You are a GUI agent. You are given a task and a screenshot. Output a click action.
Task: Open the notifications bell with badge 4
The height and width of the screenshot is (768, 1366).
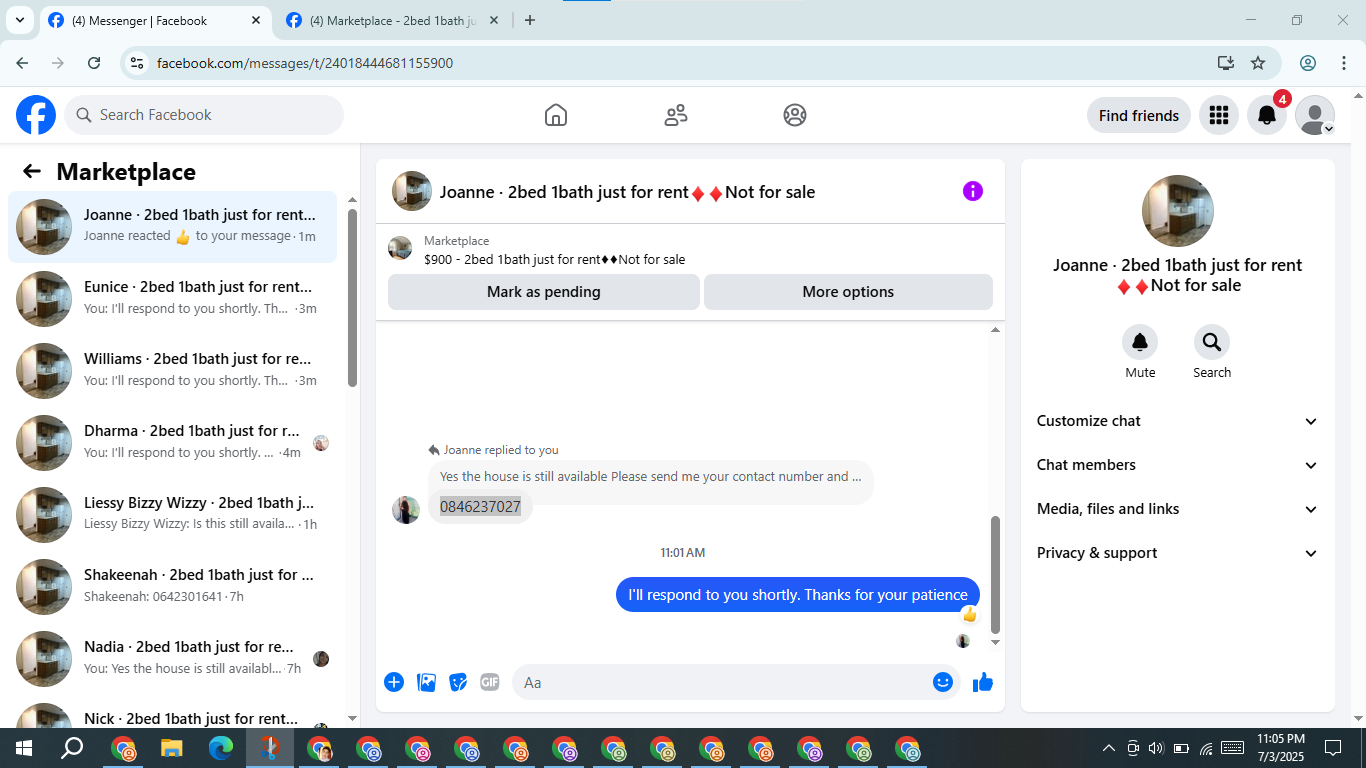(x=1267, y=115)
